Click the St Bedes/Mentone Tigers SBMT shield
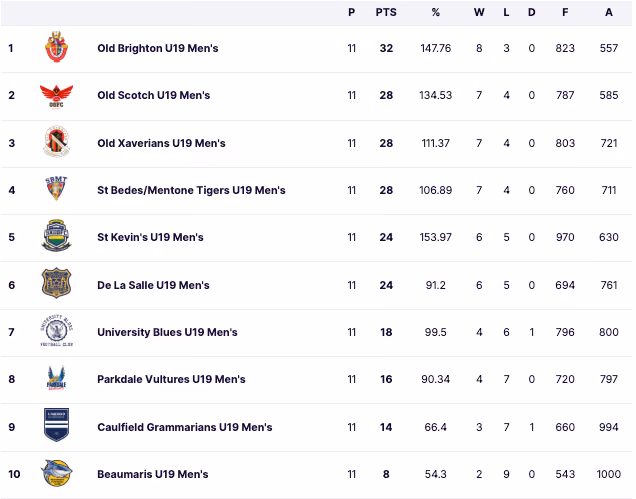Viewport: 636px width, 499px height. pos(56,188)
